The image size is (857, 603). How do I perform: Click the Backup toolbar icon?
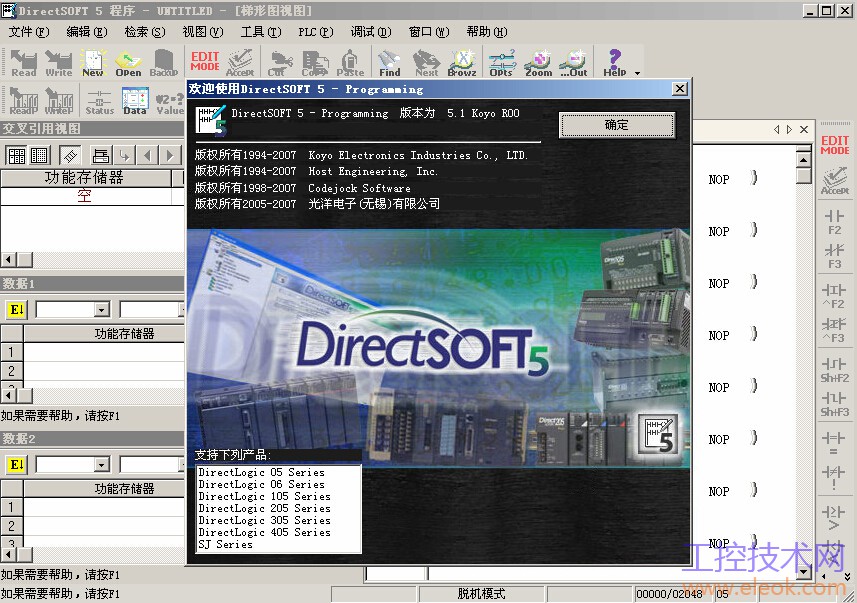click(x=163, y=62)
